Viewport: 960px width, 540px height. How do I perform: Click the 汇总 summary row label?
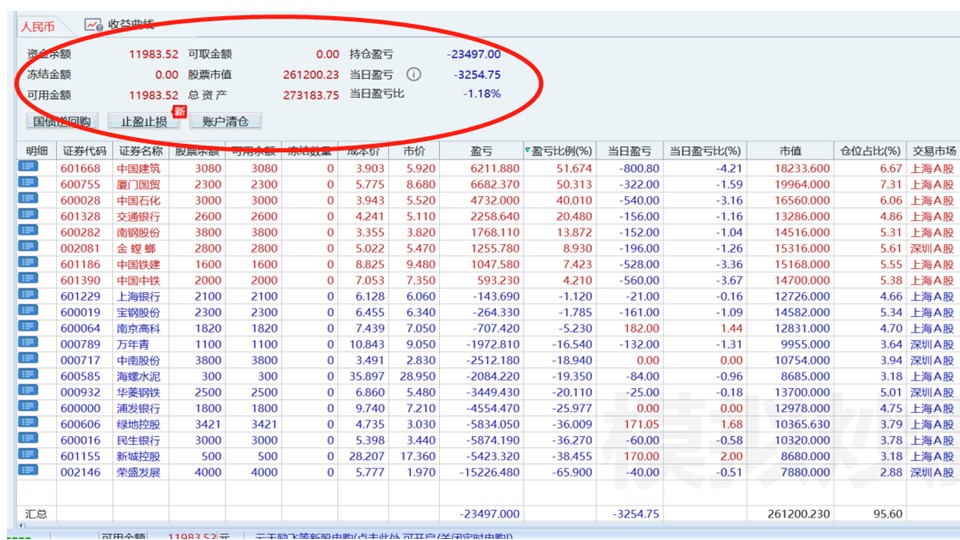36,514
